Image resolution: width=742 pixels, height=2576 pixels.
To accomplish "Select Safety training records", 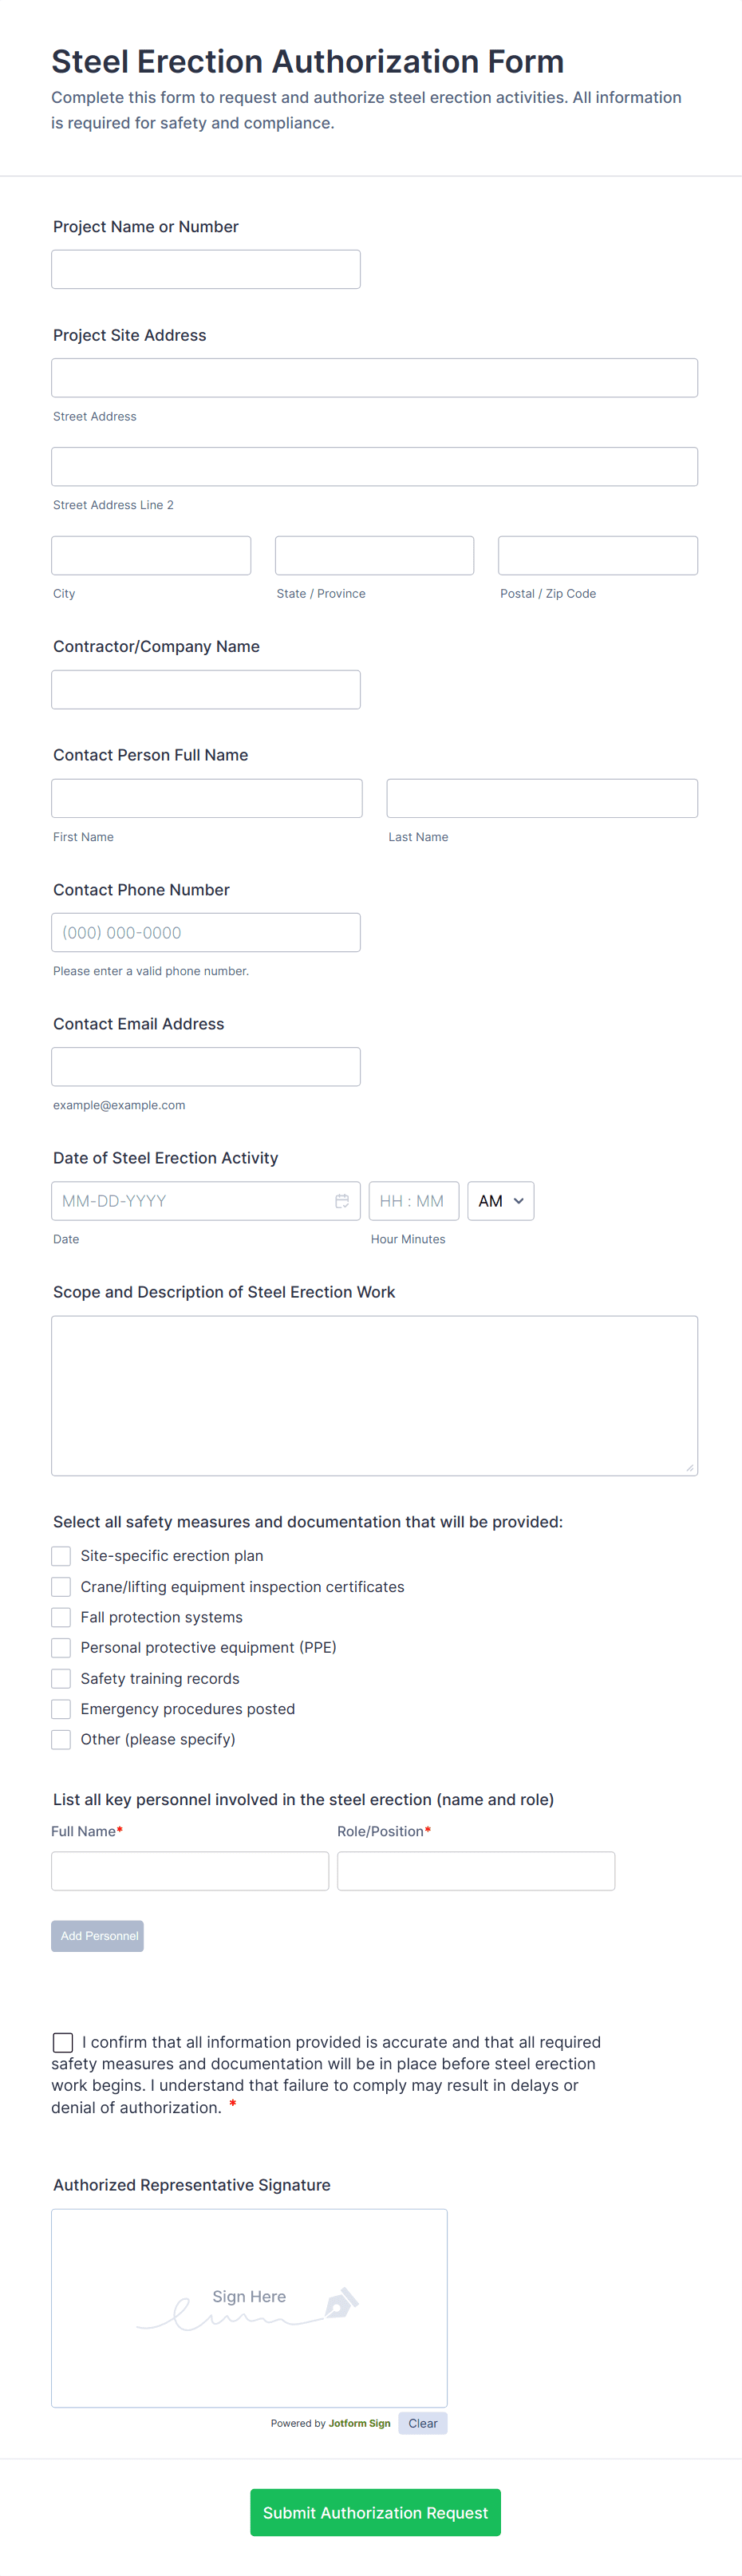I will tap(60, 1678).
